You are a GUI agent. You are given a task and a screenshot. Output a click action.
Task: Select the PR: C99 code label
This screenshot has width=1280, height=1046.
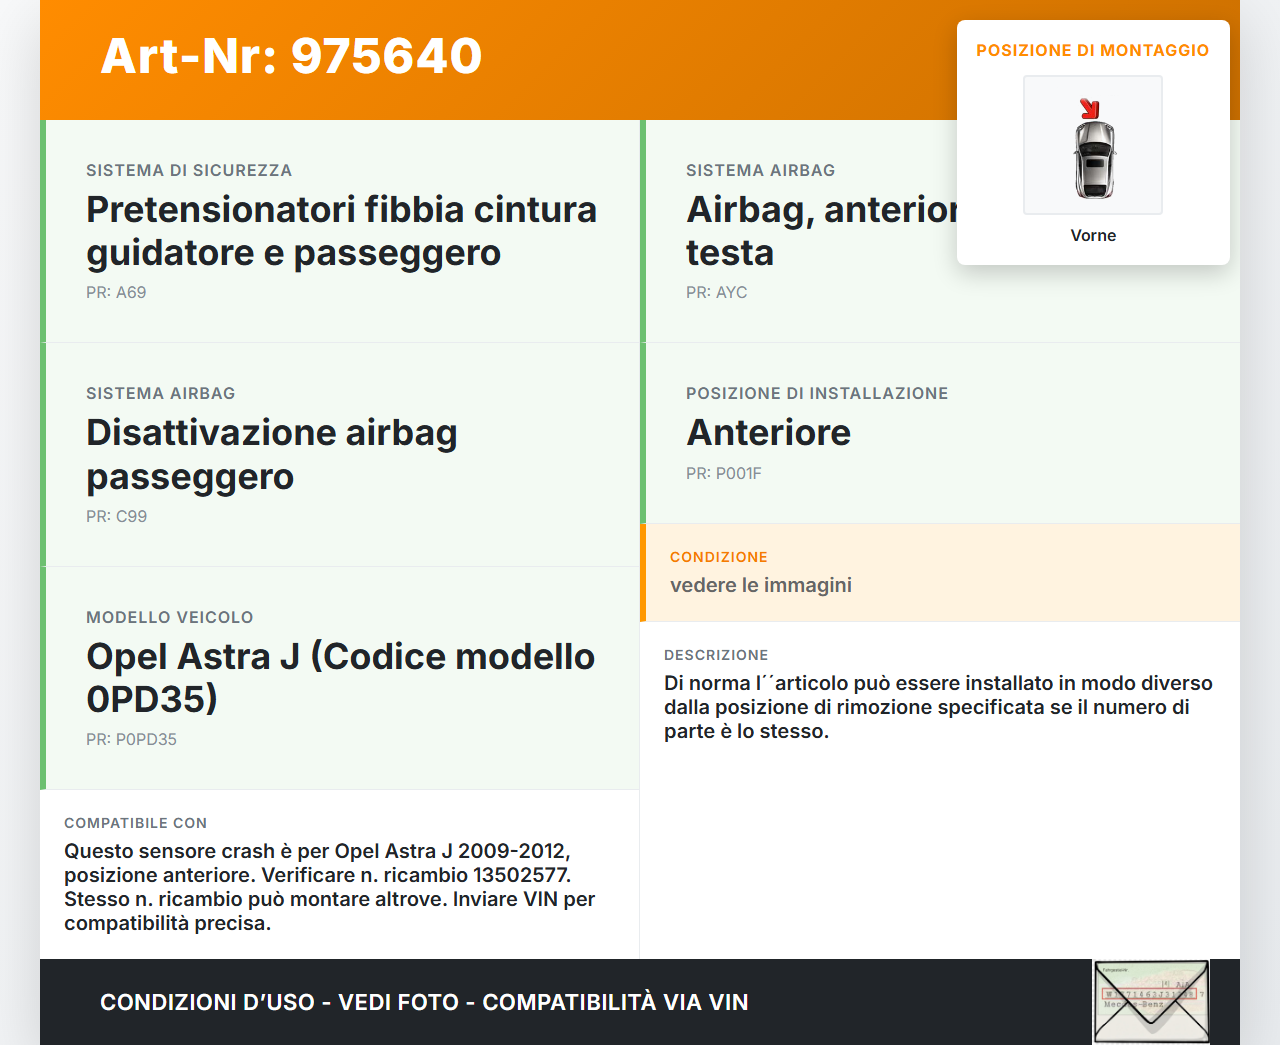click(116, 517)
